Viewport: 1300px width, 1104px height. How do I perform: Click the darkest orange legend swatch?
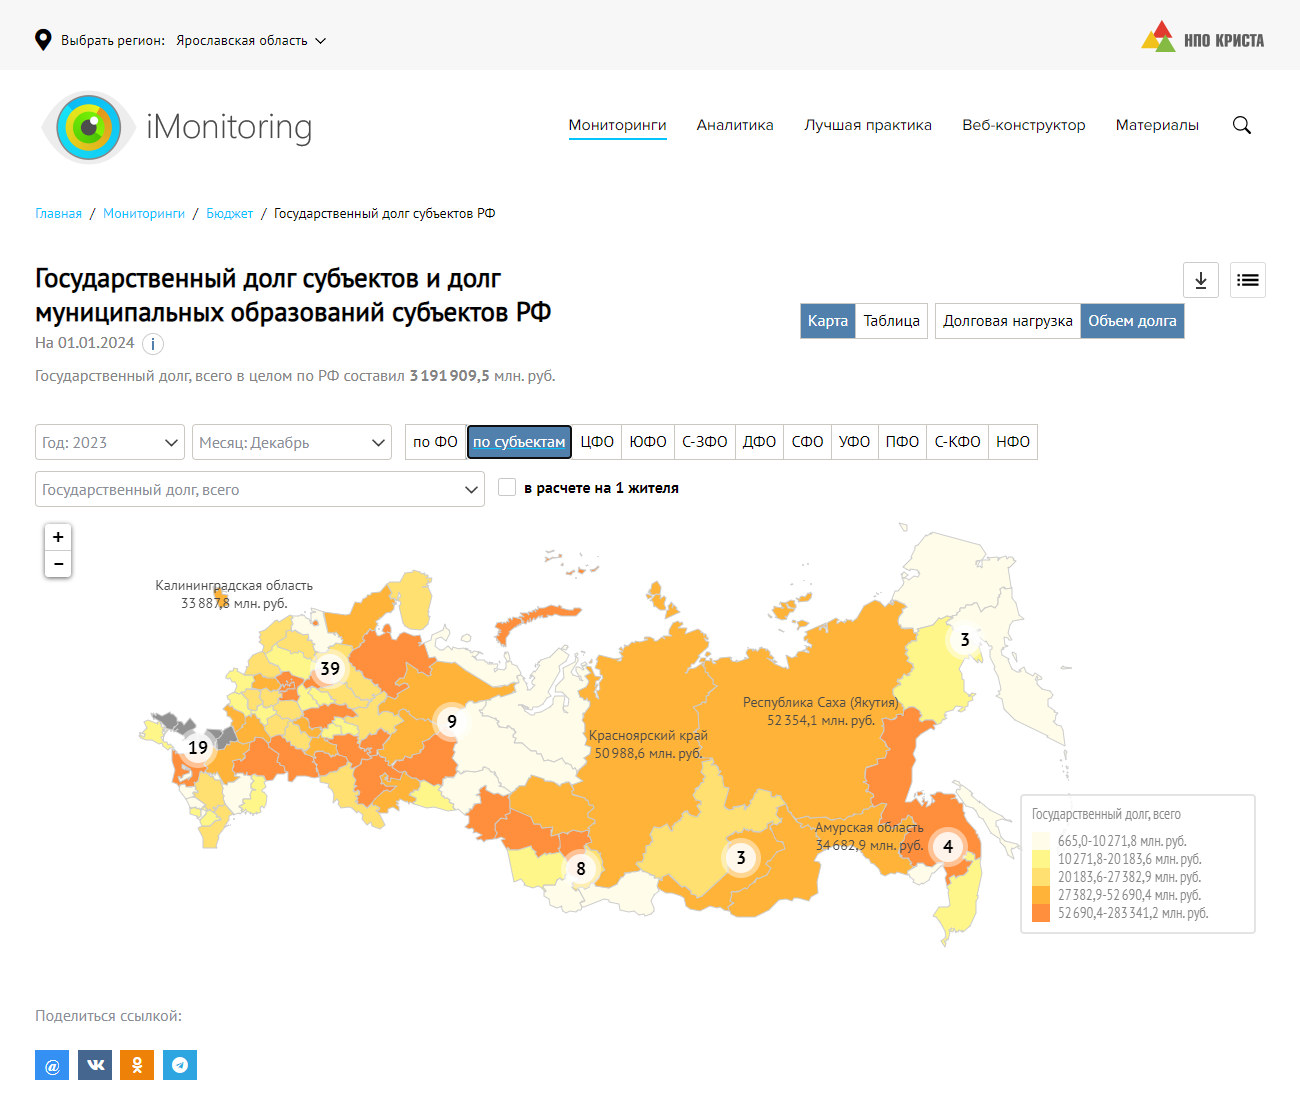click(x=1041, y=913)
